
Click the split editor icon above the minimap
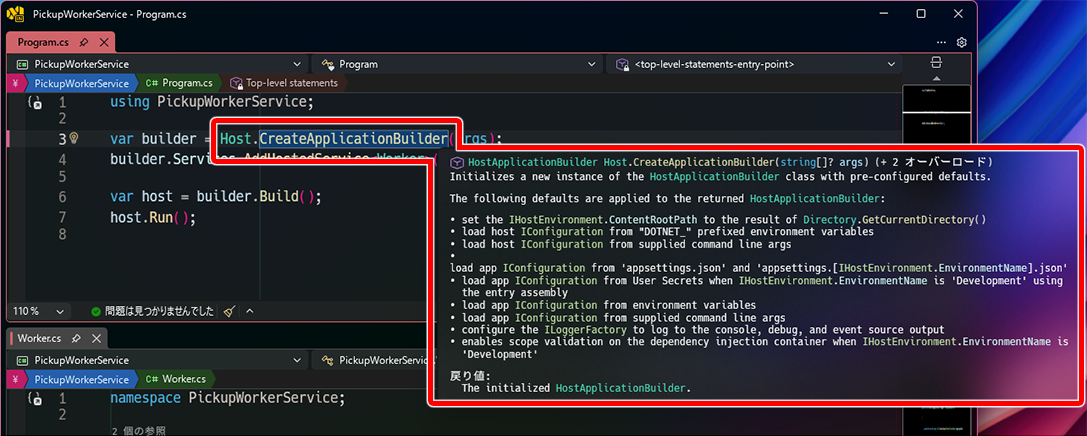936,62
